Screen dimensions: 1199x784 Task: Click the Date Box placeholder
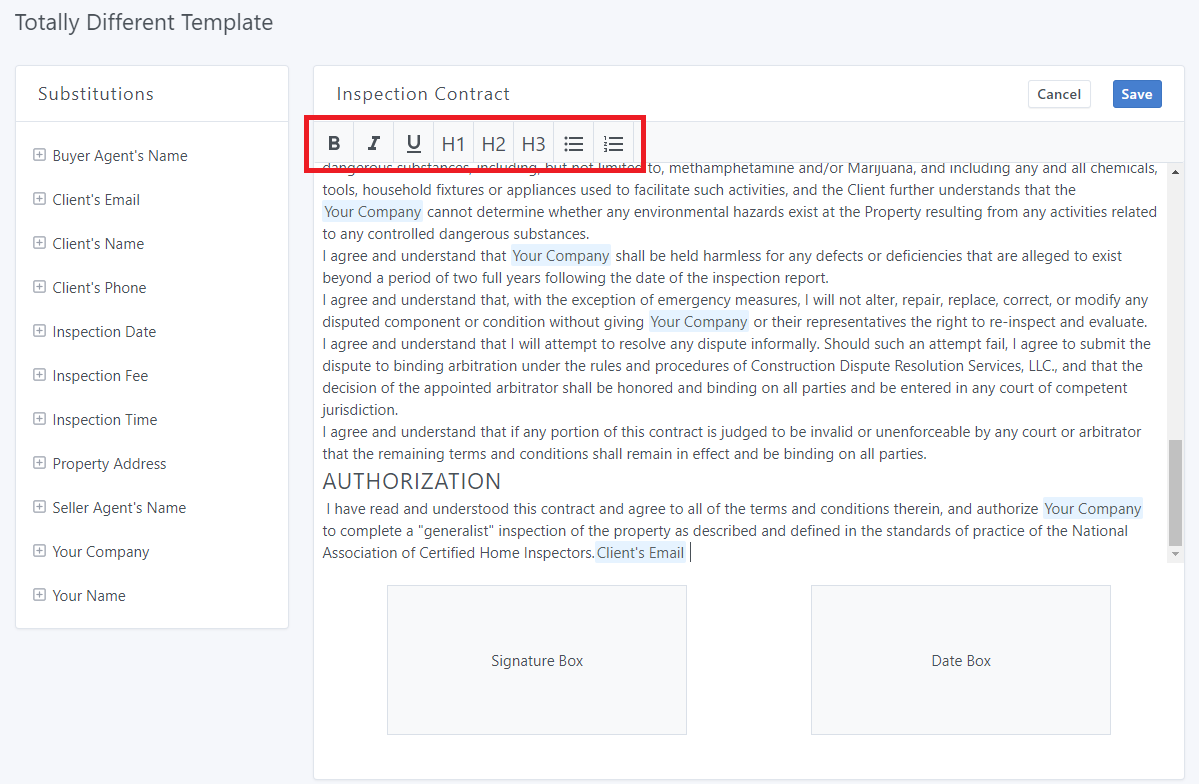961,660
